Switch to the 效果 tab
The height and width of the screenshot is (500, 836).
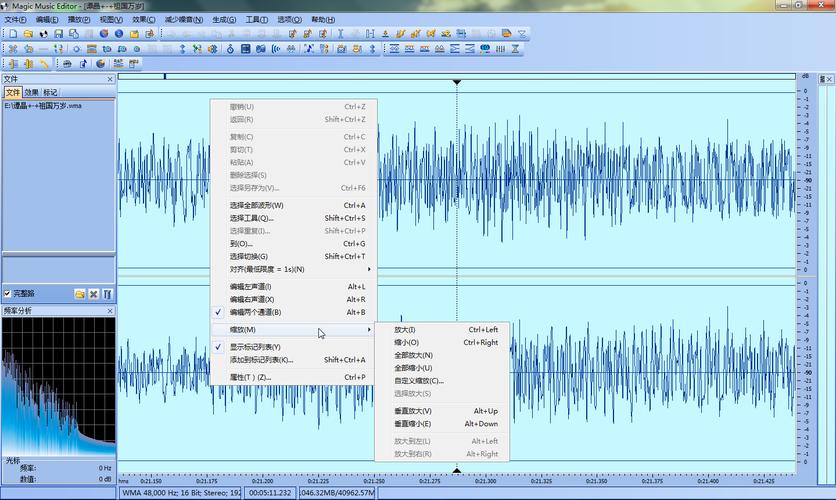[31, 93]
